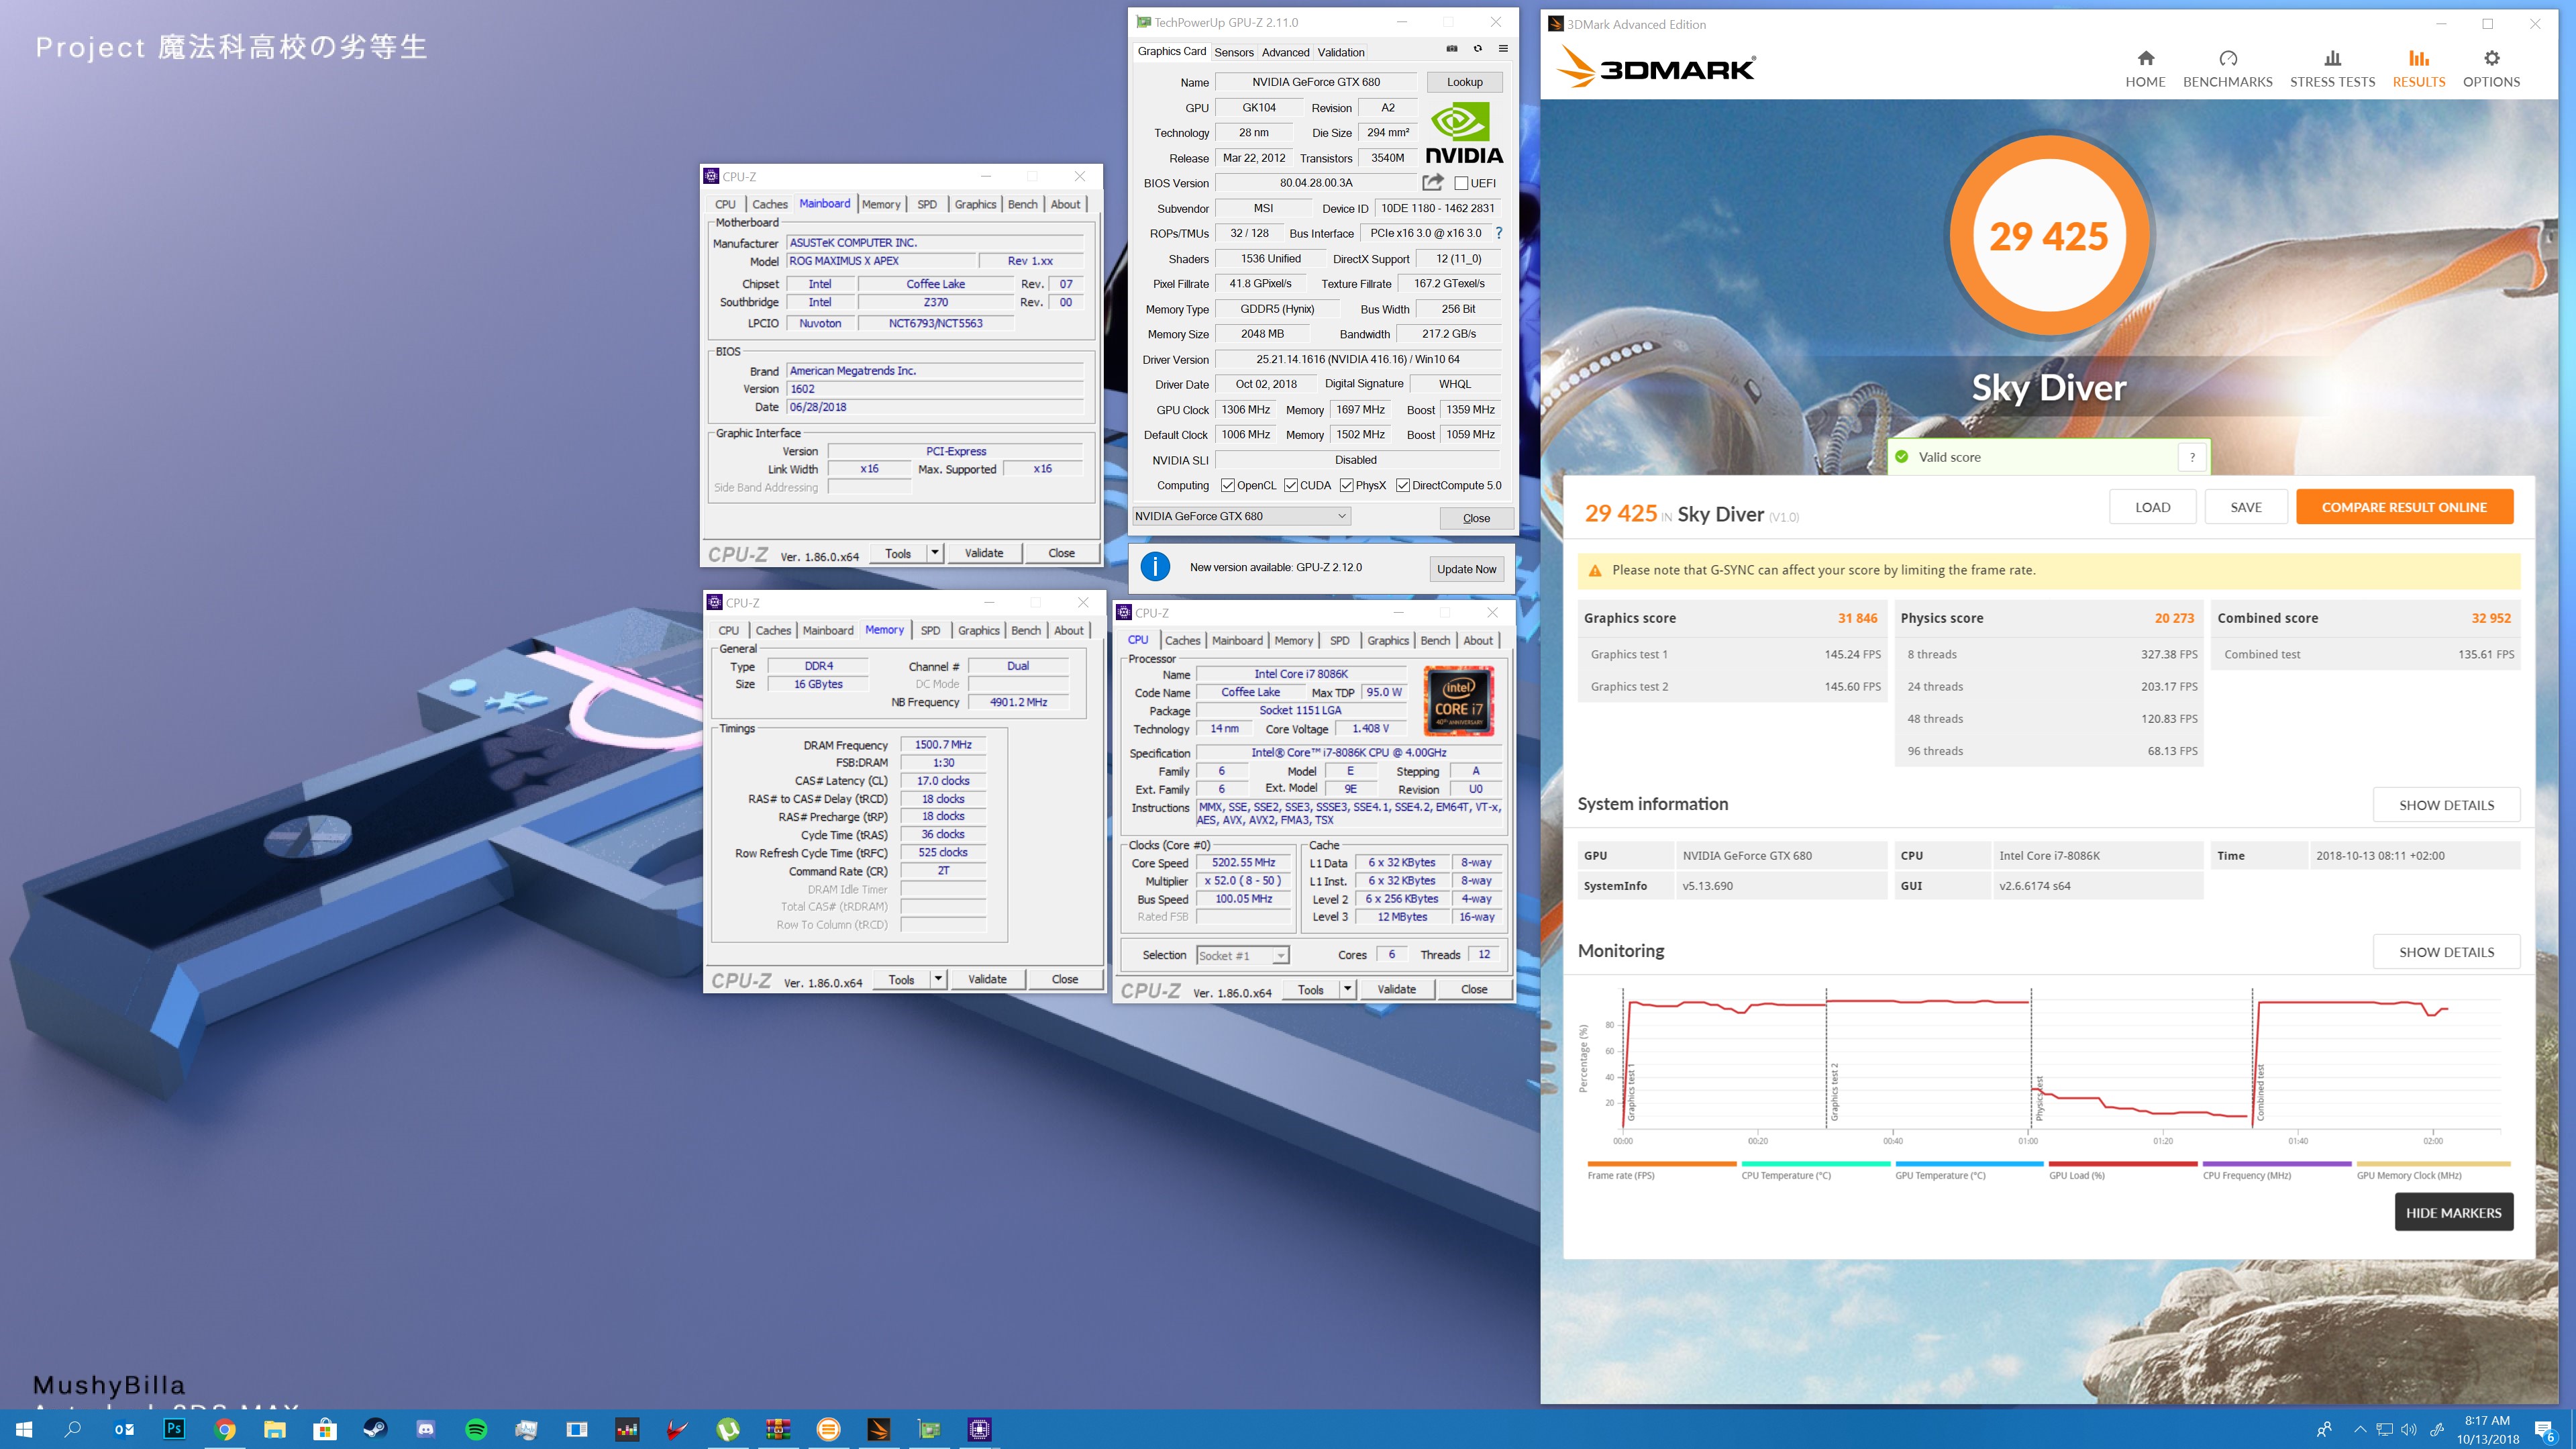This screenshot has height=1449, width=2576.
Task: Click LOAD button in 3DMark
Action: (2152, 507)
